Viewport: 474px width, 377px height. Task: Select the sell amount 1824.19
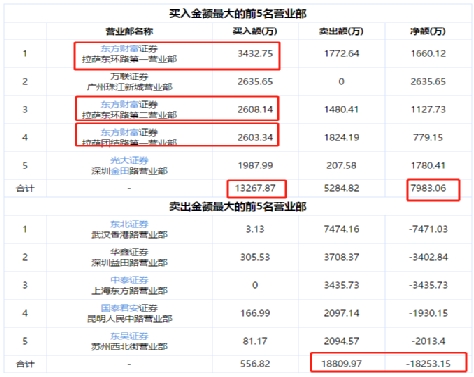pyautogui.click(x=342, y=138)
